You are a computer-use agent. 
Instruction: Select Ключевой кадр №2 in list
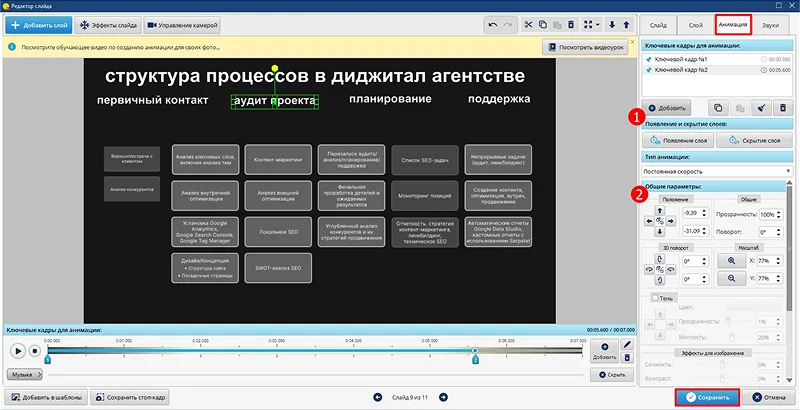[717, 69]
